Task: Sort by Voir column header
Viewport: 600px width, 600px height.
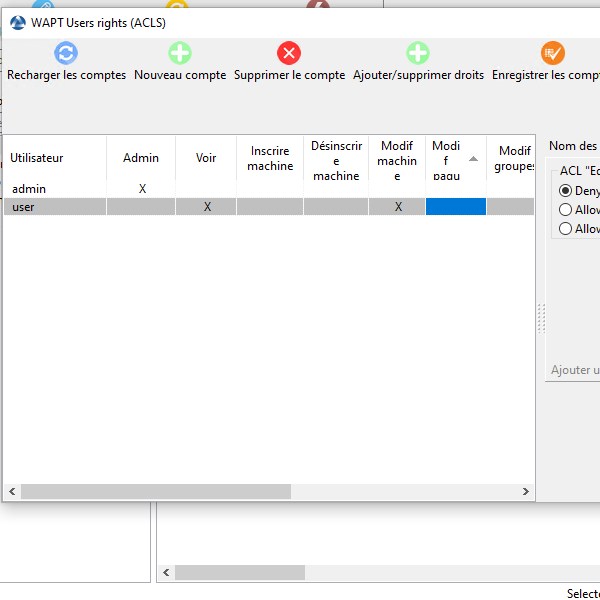Action: [206, 158]
